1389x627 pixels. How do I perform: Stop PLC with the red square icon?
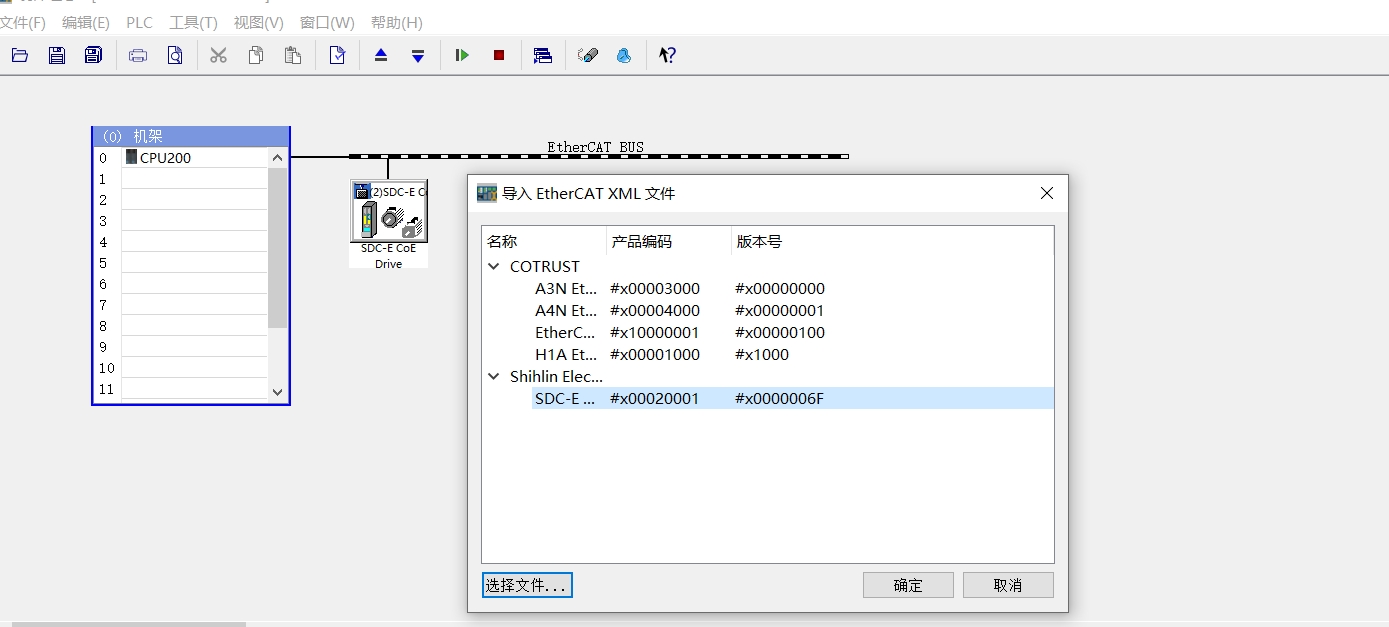point(499,55)
